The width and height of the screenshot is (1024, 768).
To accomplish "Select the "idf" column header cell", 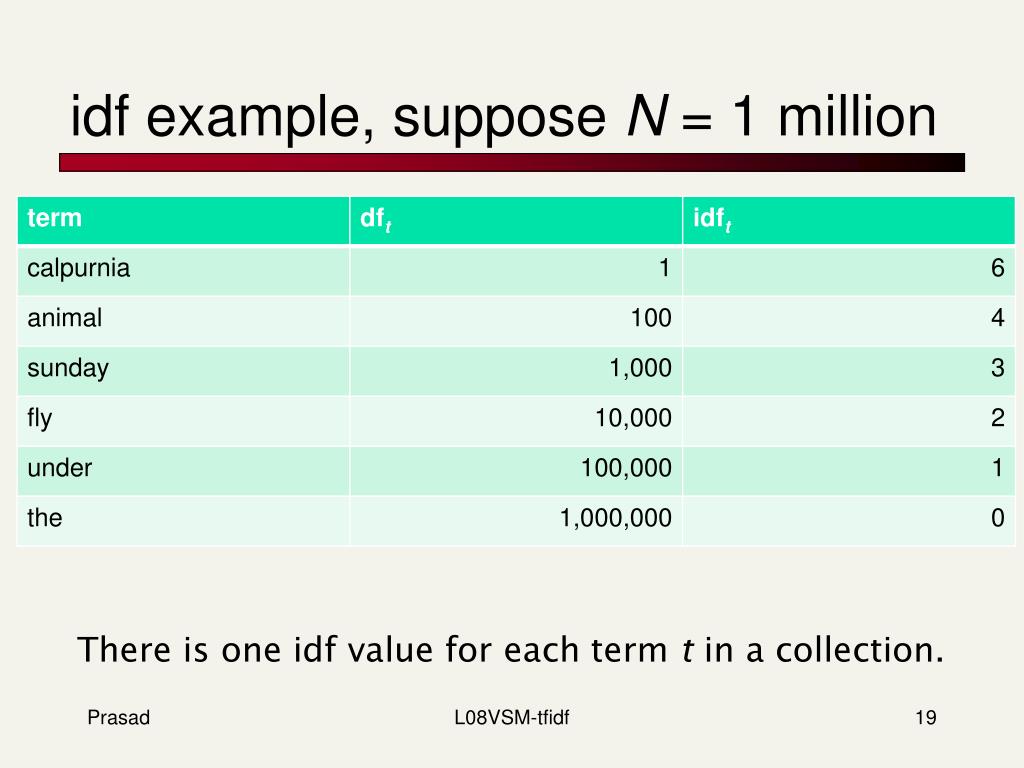I will [848, 220].
